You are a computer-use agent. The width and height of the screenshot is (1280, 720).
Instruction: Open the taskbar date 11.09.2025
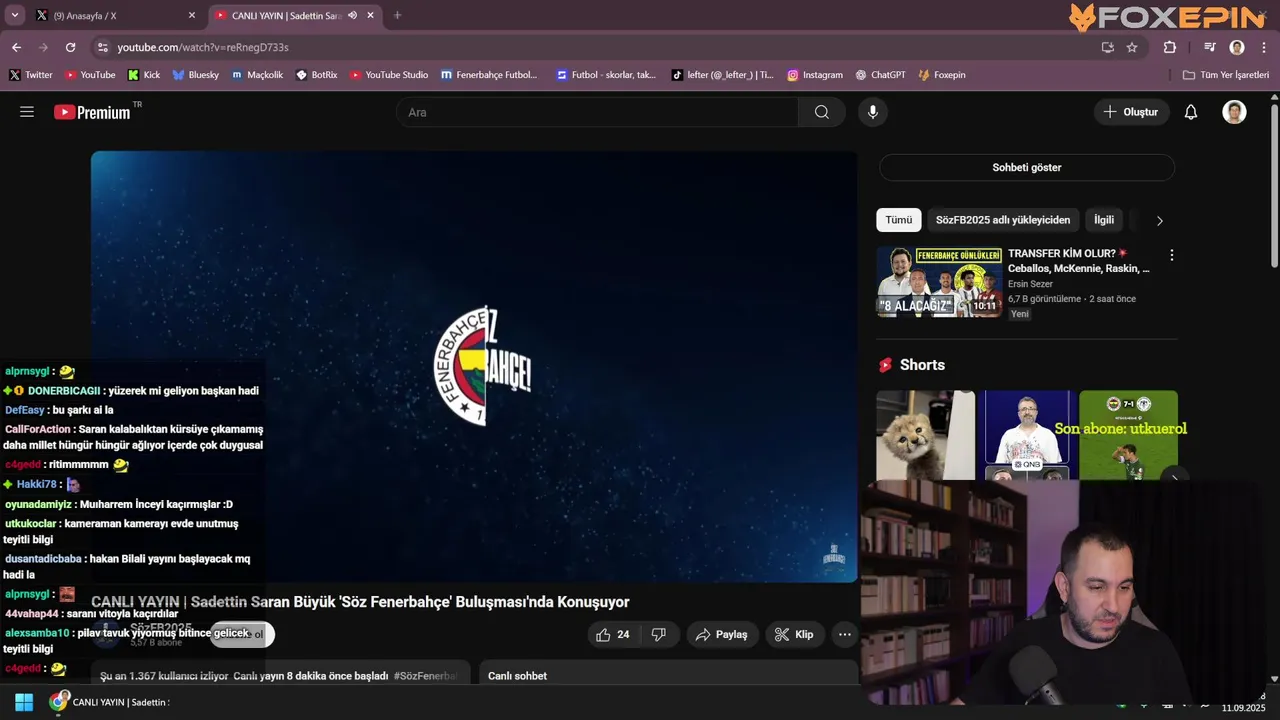pos(1243,708)
